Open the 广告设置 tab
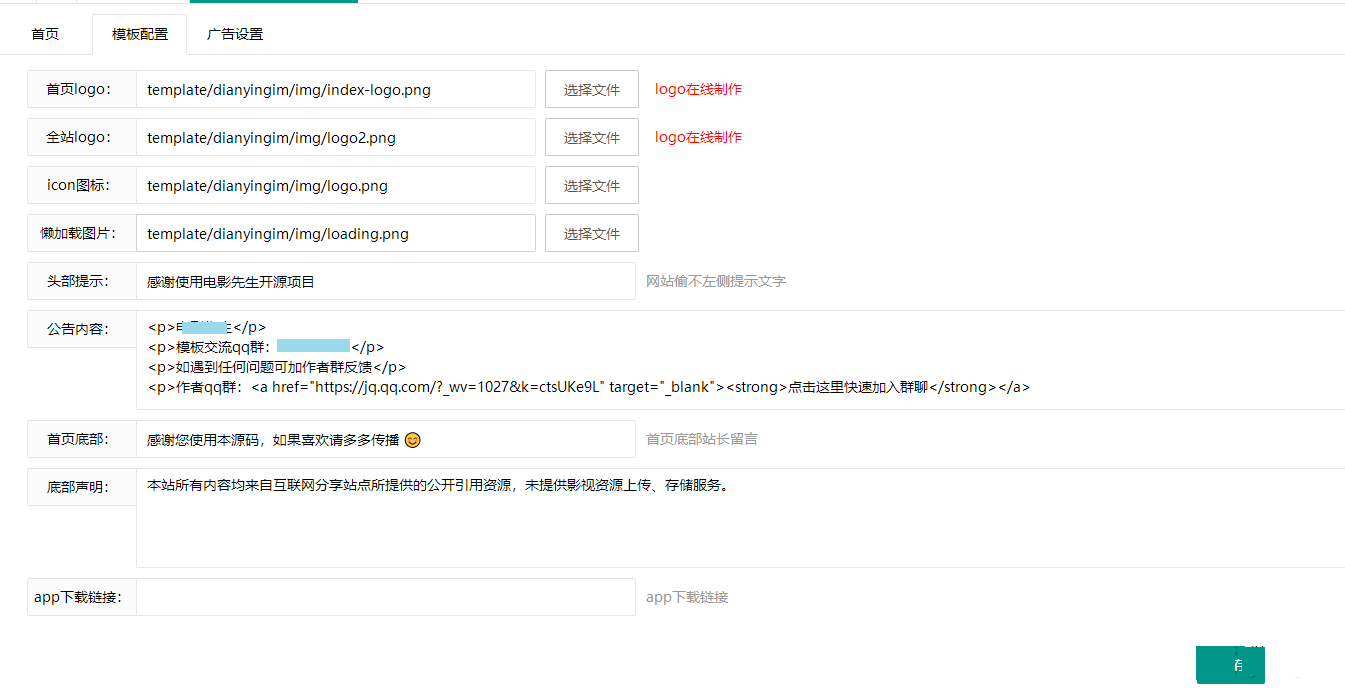The image size is (1345, 691). [x=235, y=34]
